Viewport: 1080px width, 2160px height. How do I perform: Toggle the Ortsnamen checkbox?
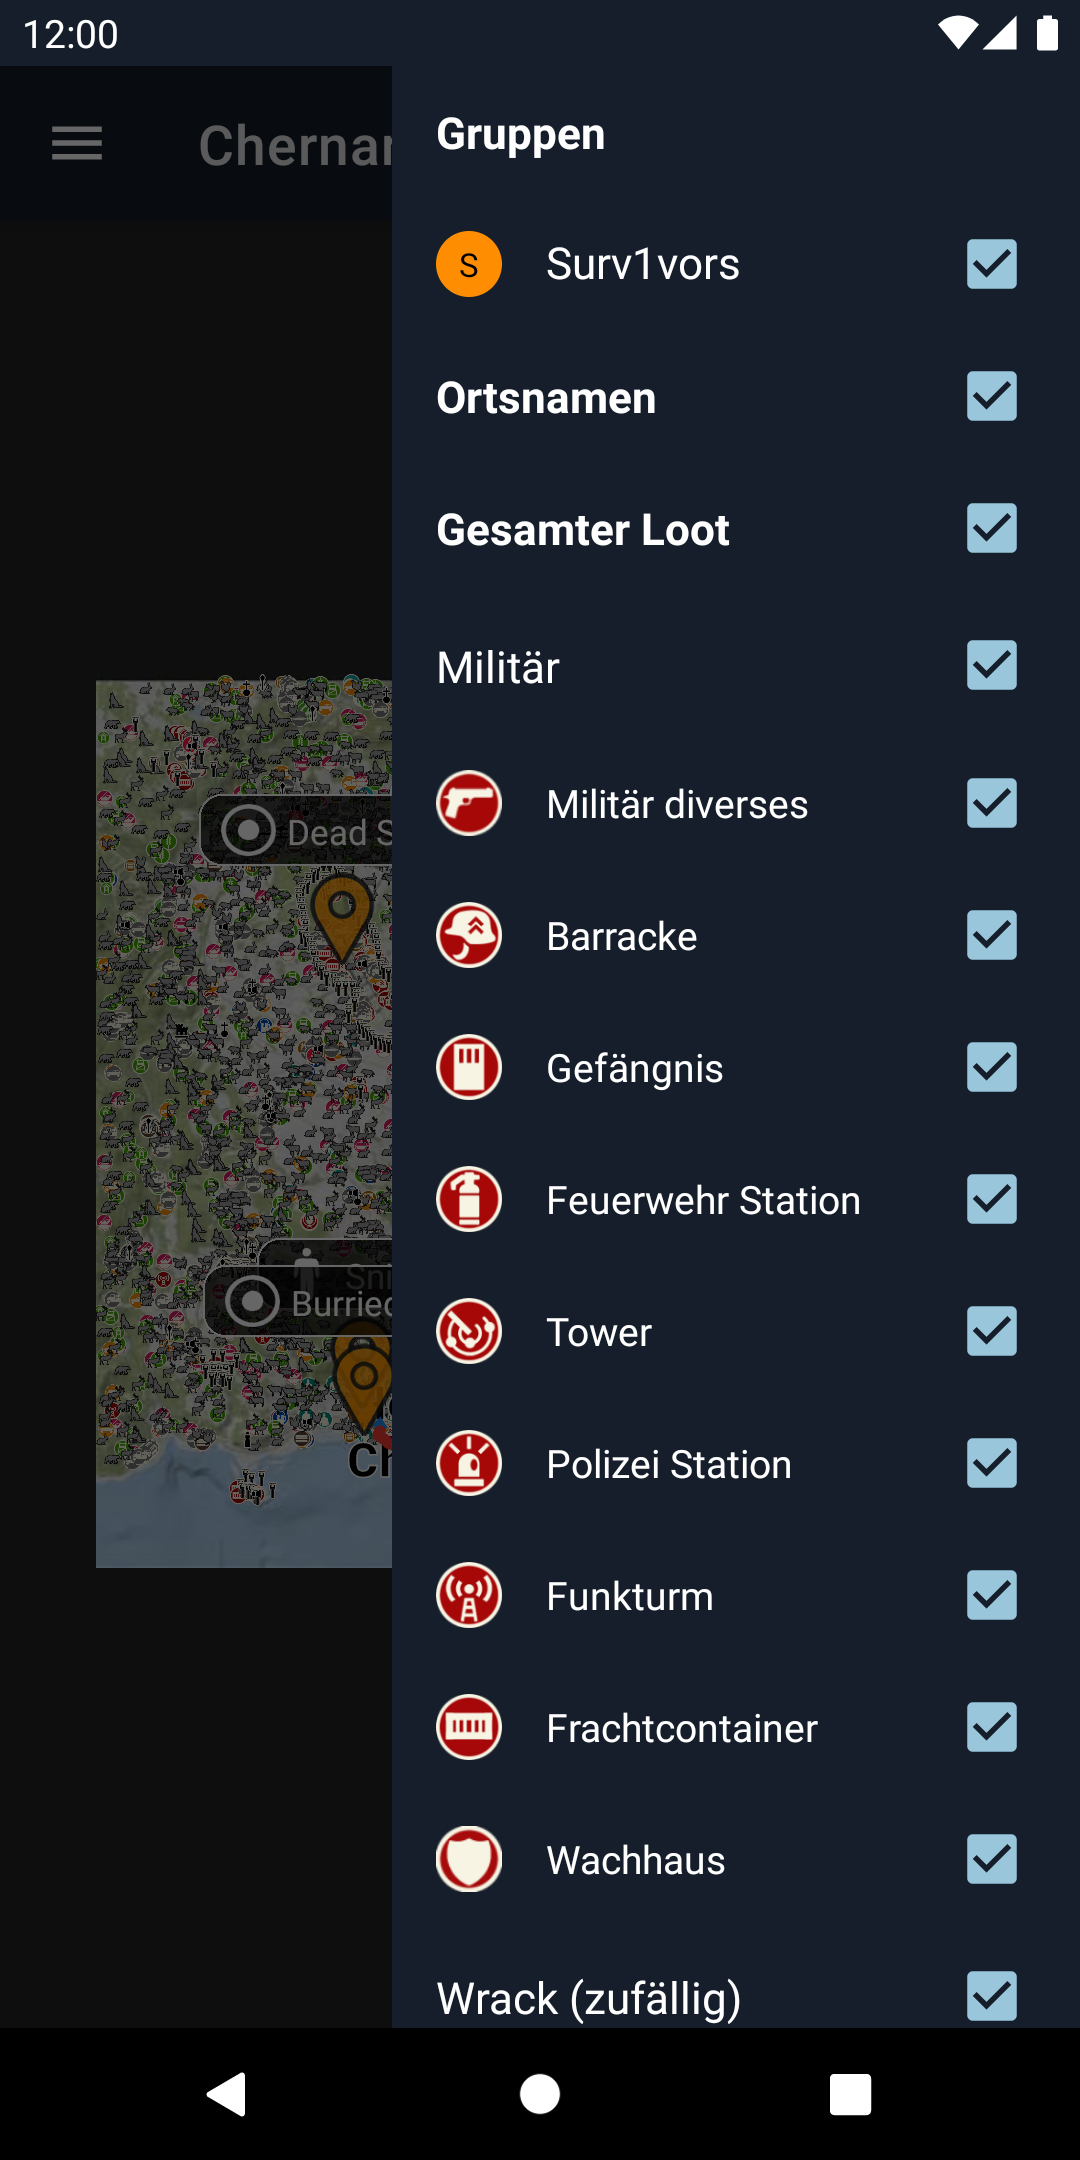pos(992,396)
